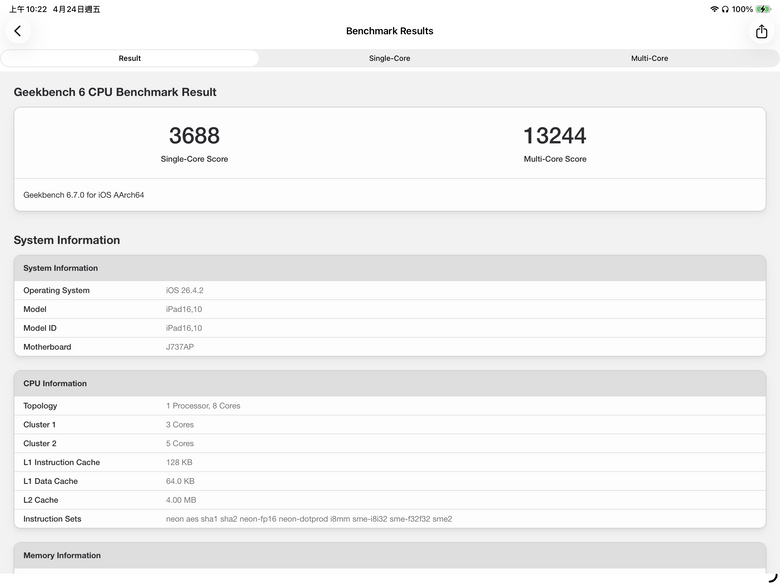780x585 pixels.
Task: Switch to the Result tab
Action: (129, 58)
